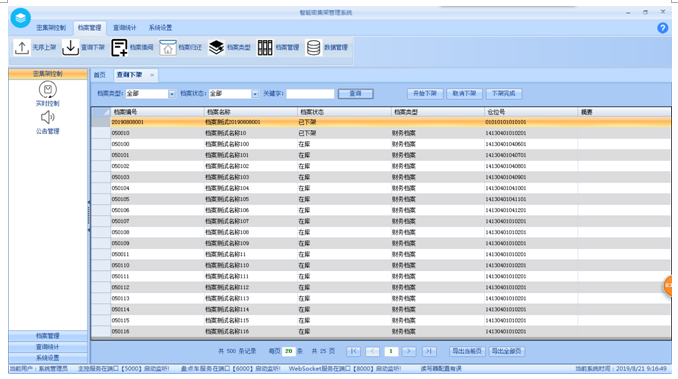Click the 查询 search button

355,93
